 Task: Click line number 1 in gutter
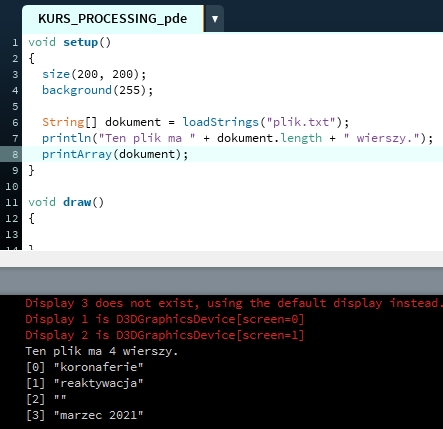pyautogui.click(x=15, y=42)
